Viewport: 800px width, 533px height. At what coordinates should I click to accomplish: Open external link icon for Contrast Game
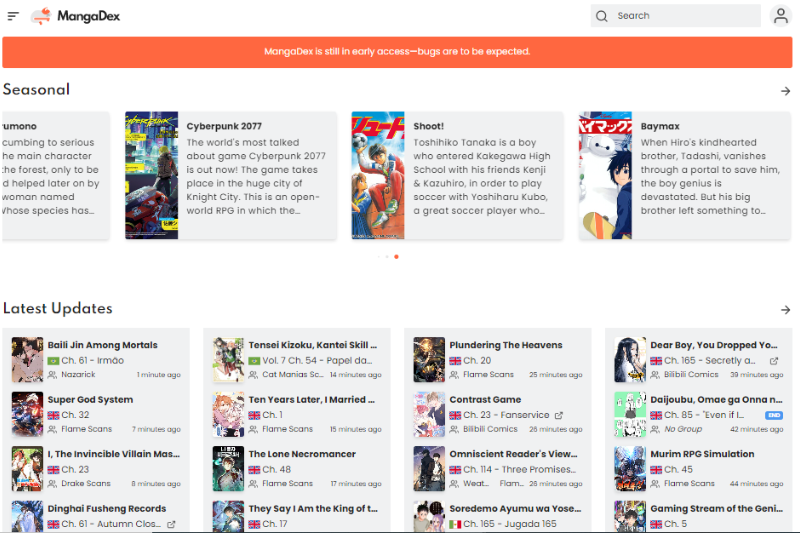(x=559, y=415)
